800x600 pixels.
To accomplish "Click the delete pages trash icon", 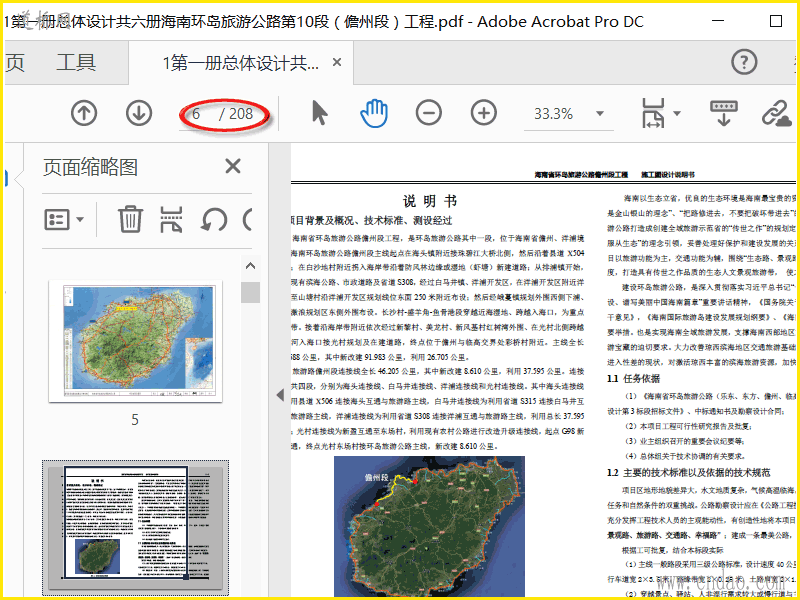I will [130, 219].
